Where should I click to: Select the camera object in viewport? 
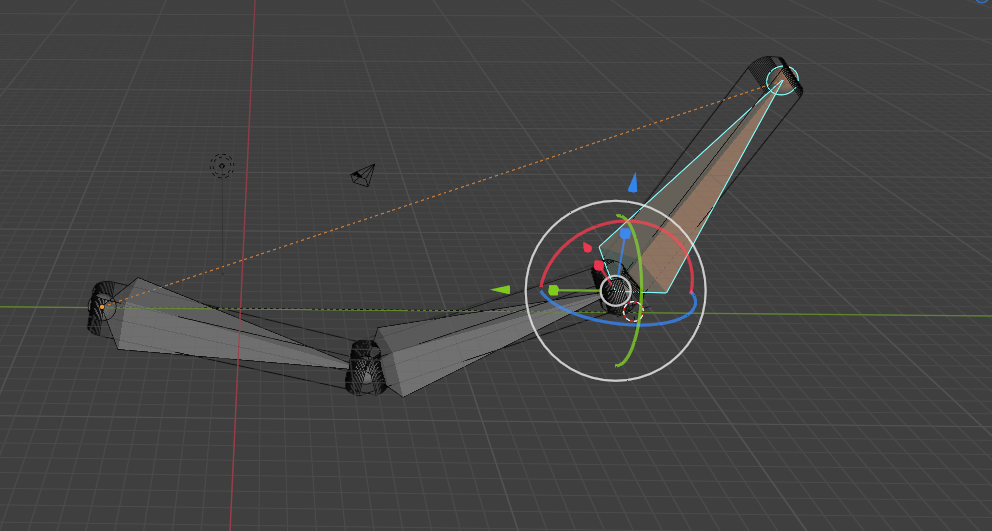363,176
